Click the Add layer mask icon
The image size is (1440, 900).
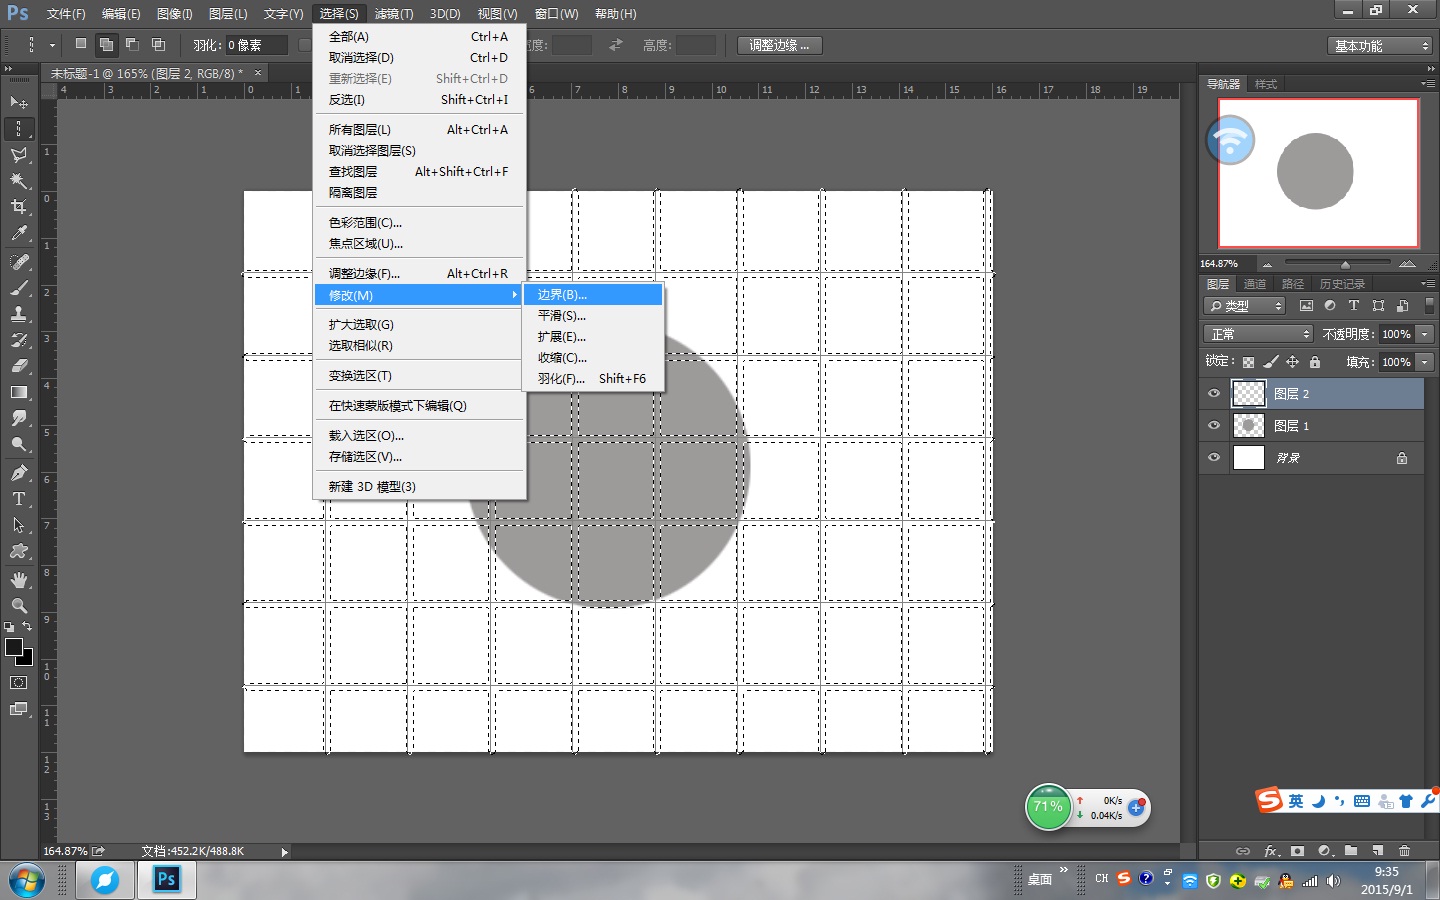click(x=1297, y=851)
